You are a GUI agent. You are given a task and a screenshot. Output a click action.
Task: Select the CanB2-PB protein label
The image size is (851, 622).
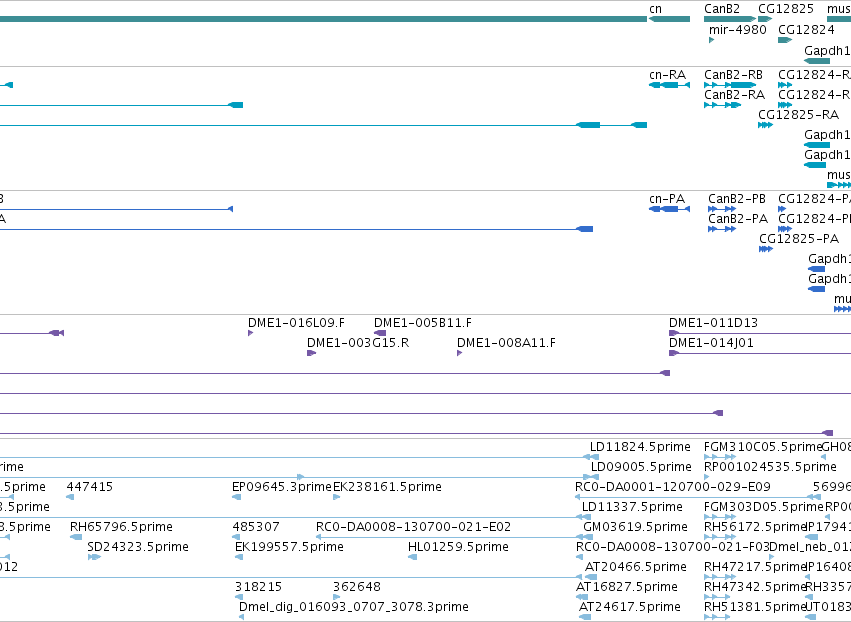pos(737,199)
